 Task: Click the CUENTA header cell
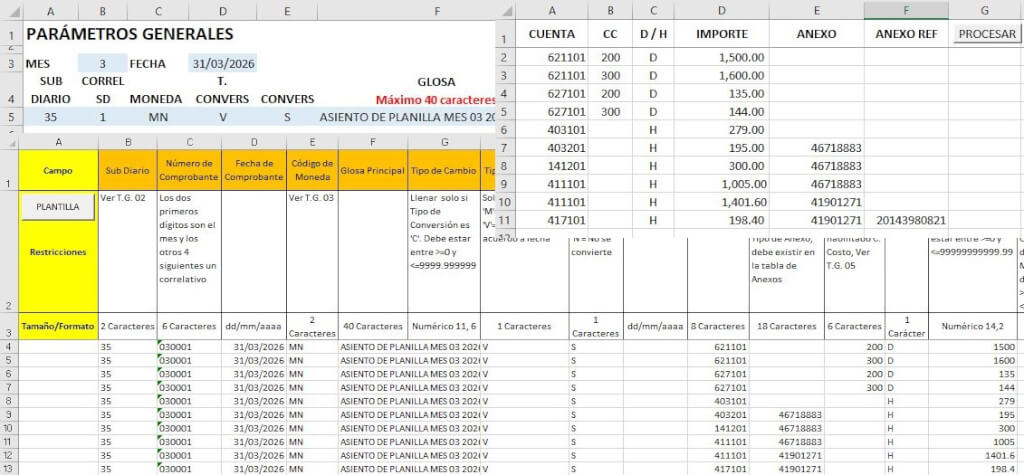coord(551,34)
